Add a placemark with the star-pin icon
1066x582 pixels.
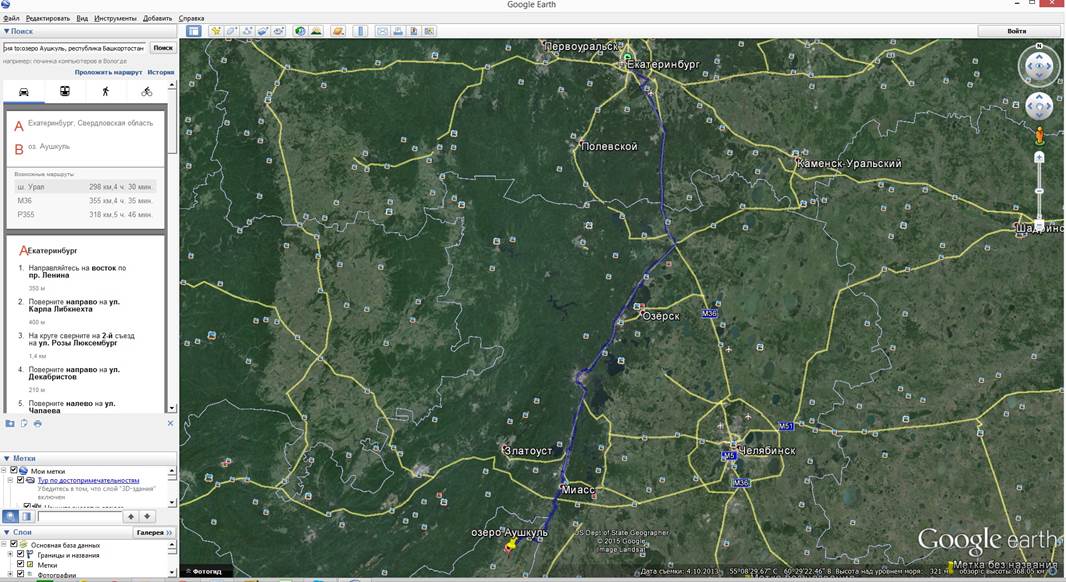(216, 31)
